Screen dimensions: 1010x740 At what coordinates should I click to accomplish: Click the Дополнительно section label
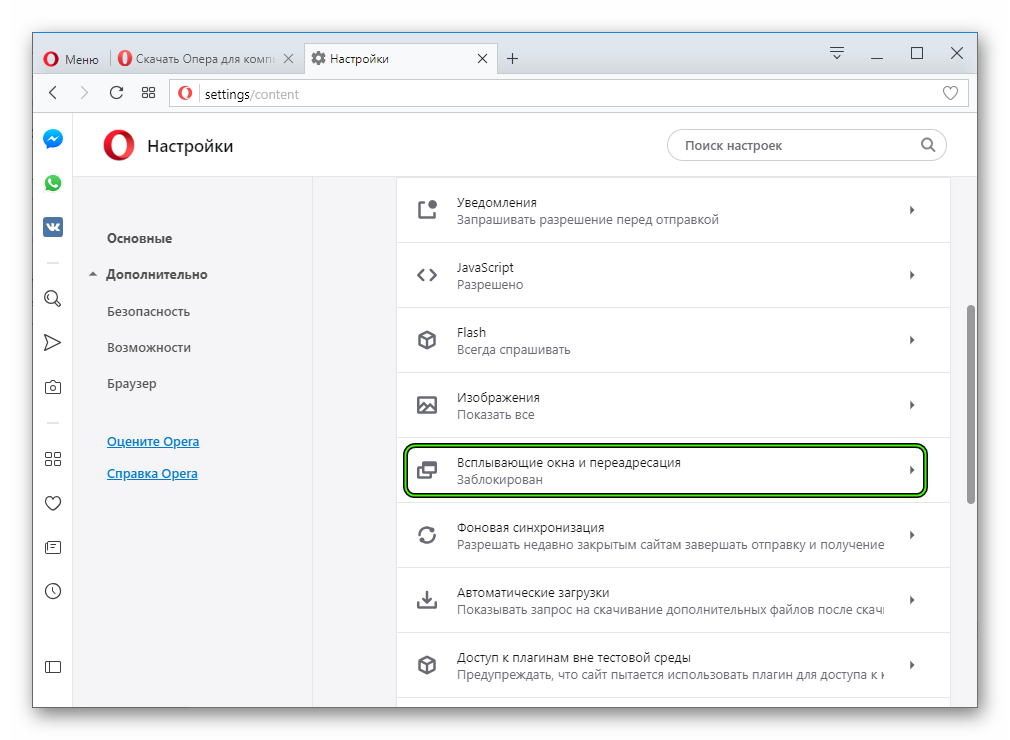pyautogui.click(x=157, y=274)
